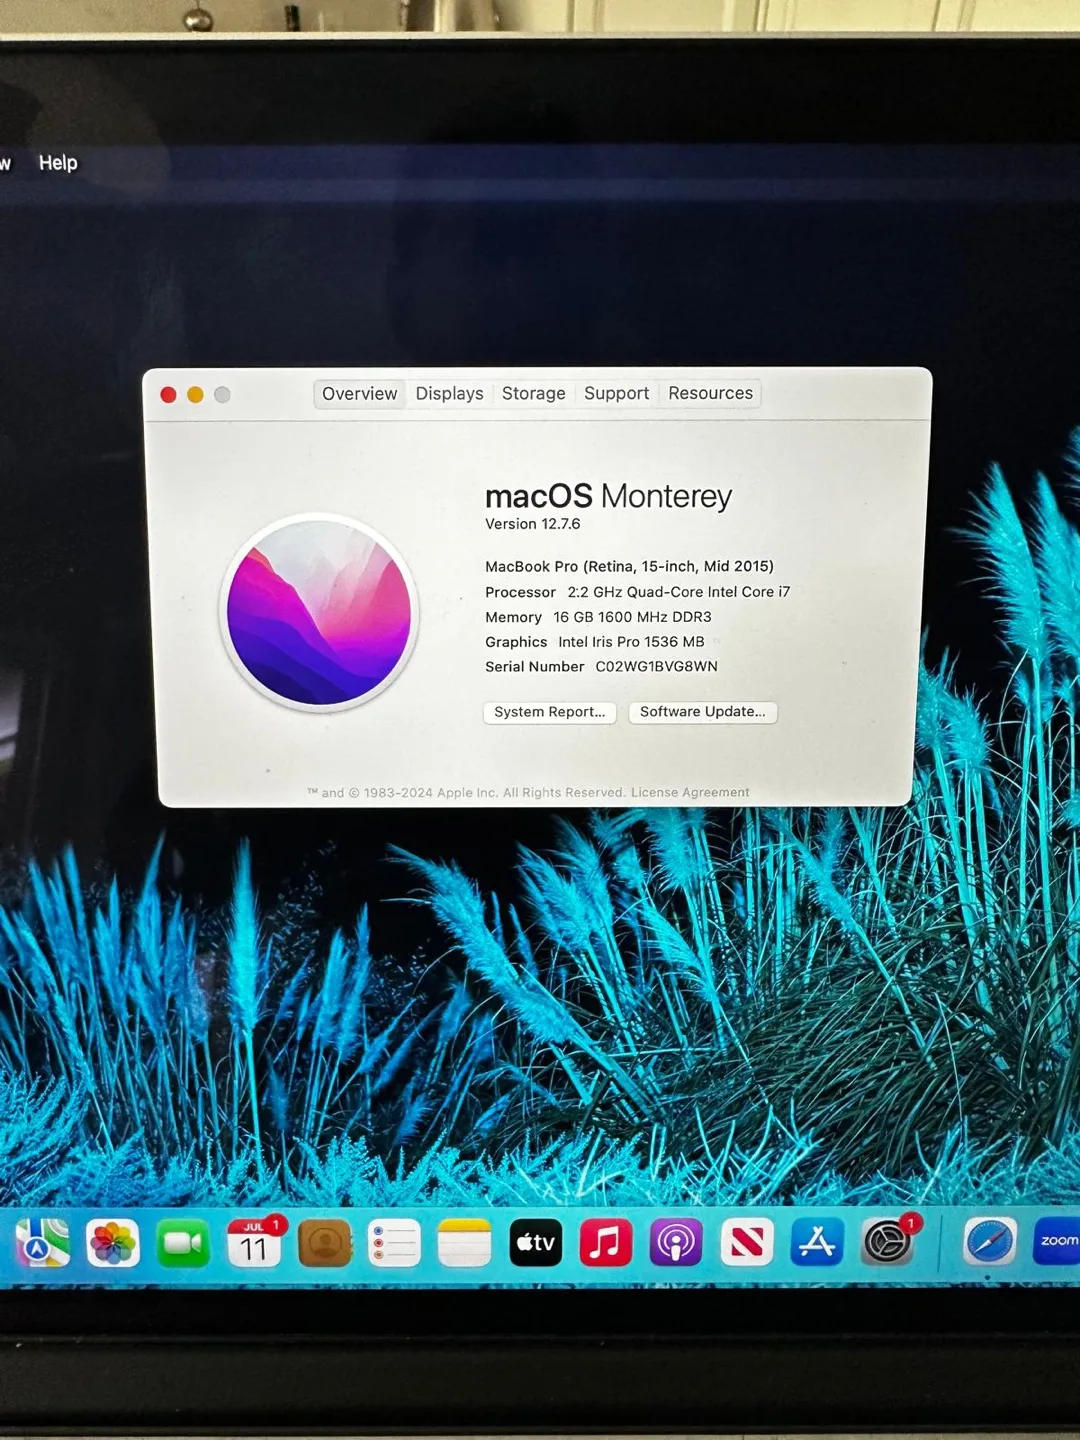Image resolution: width=1080 pixels, height=1440 pixels.
Task: Open the Calendar app showing JUL 11
Action: (254, 1243)
